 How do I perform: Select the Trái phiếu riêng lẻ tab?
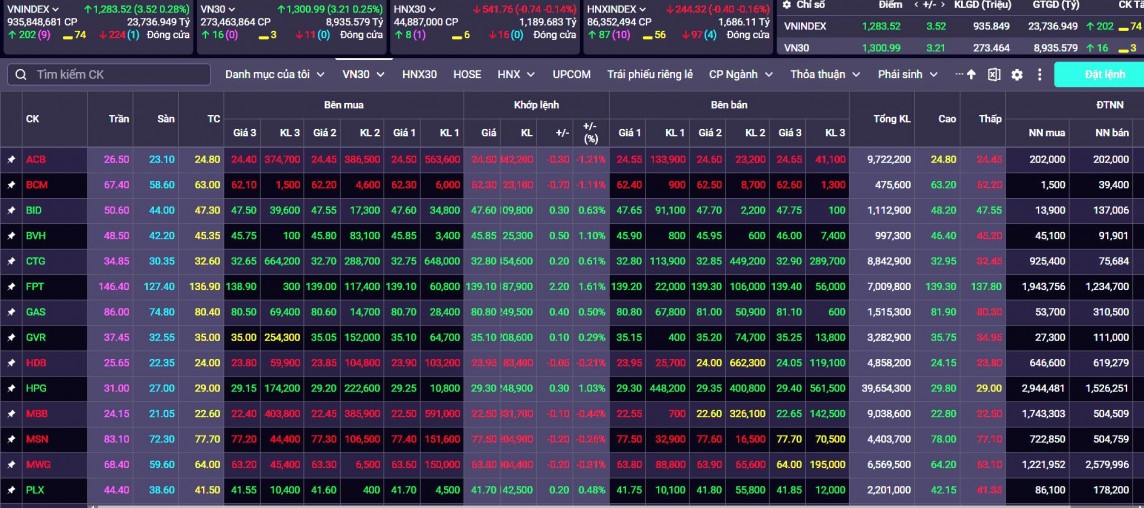click(649, 74)
